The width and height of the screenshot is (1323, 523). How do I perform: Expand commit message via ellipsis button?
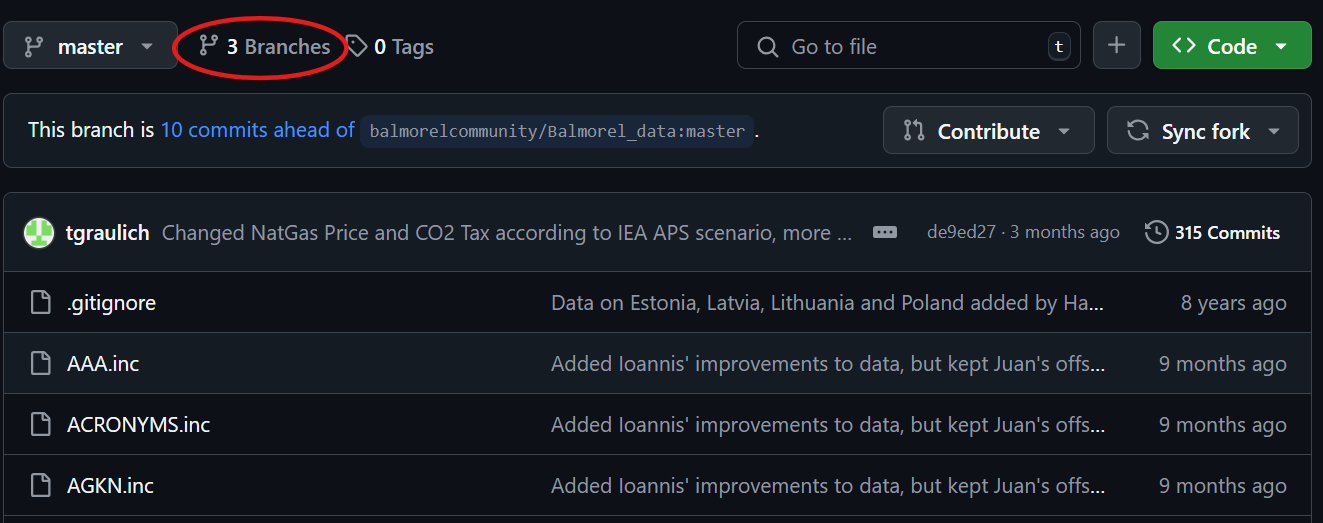point(885,232)
